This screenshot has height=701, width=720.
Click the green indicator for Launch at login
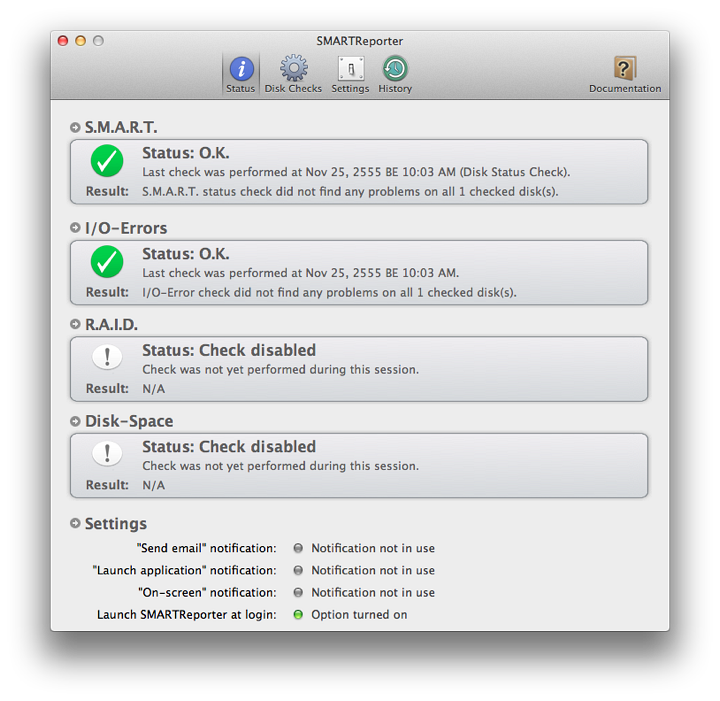point(298,614)
